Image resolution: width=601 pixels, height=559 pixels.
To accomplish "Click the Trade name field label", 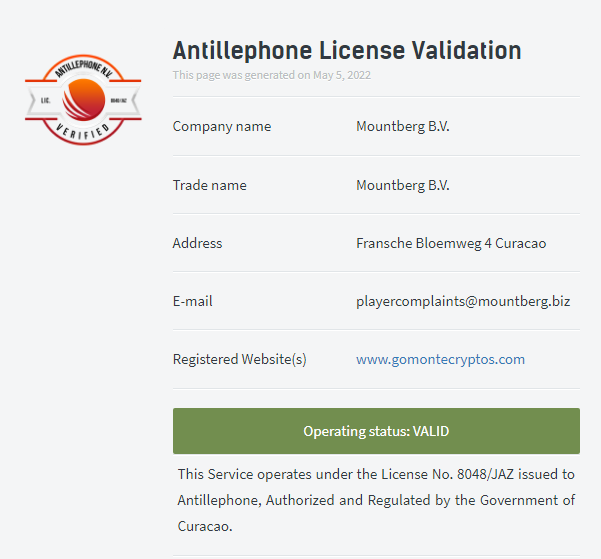I will click(x=210, y=185).
